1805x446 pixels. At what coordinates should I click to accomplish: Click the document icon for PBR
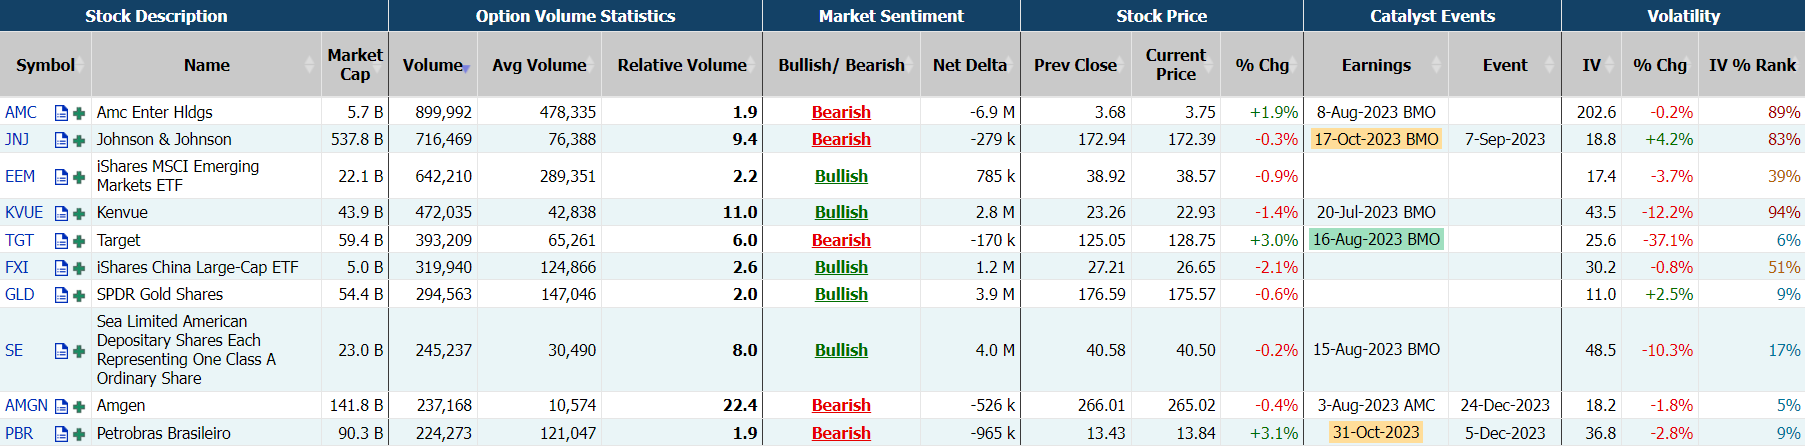click(61, 434)
